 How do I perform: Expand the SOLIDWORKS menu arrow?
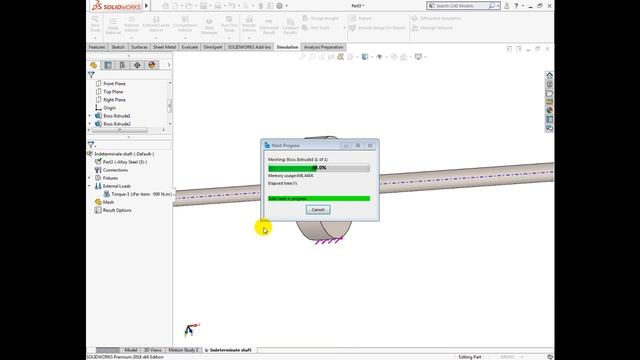(x=146, y=6)
